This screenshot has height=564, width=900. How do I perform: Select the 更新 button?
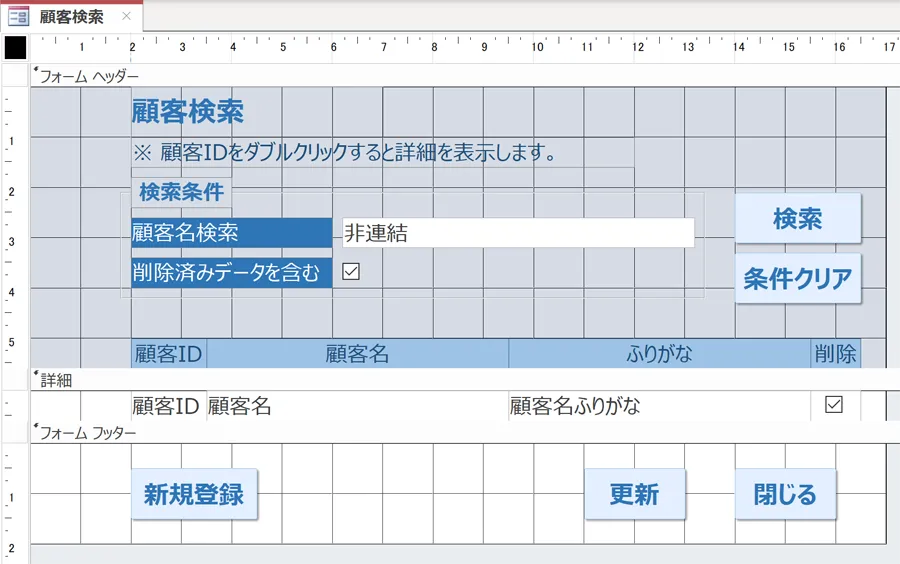click(634, 494)
